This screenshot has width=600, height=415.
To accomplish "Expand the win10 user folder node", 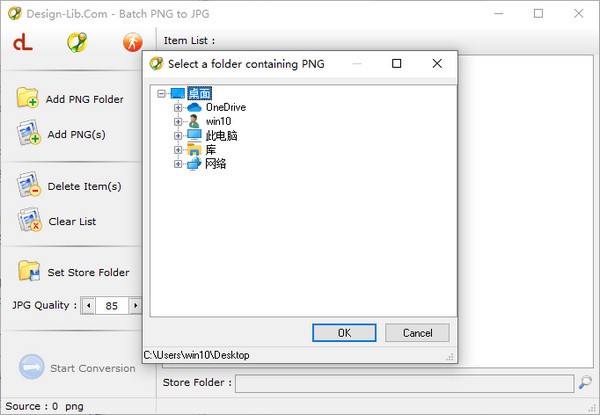I will [178, 122].
